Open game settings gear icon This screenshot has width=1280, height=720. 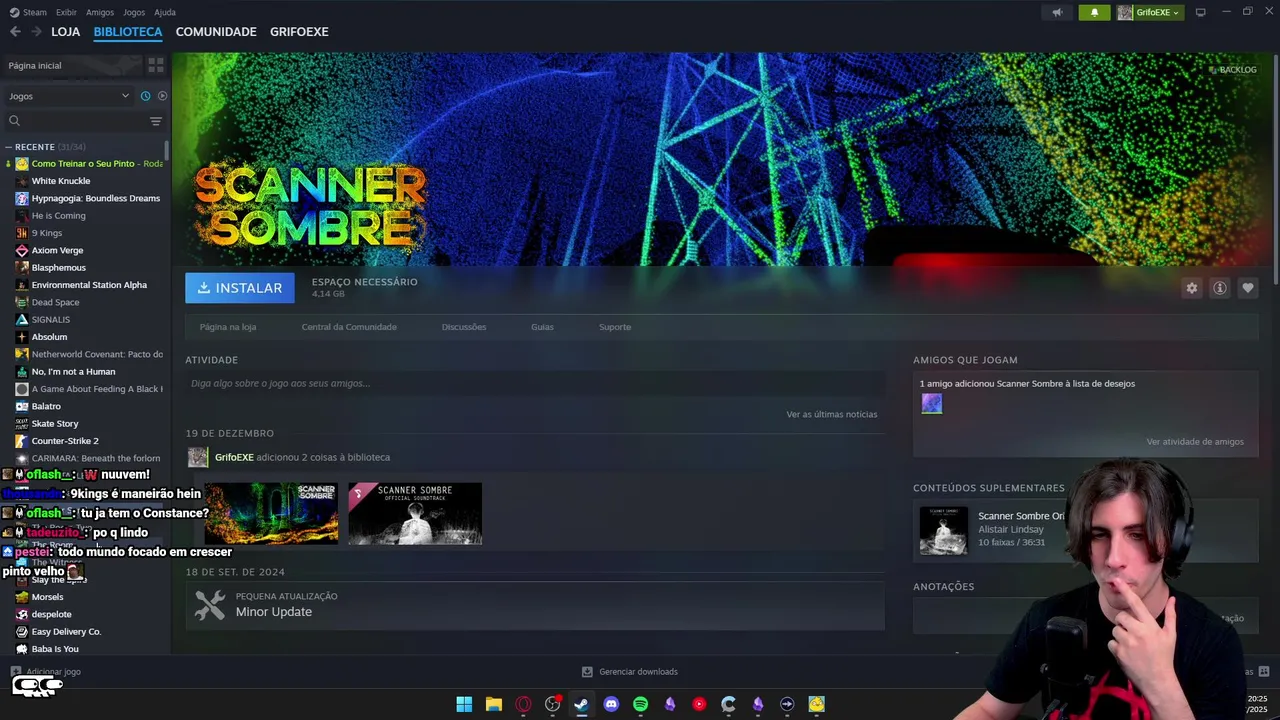(1192, 288)
